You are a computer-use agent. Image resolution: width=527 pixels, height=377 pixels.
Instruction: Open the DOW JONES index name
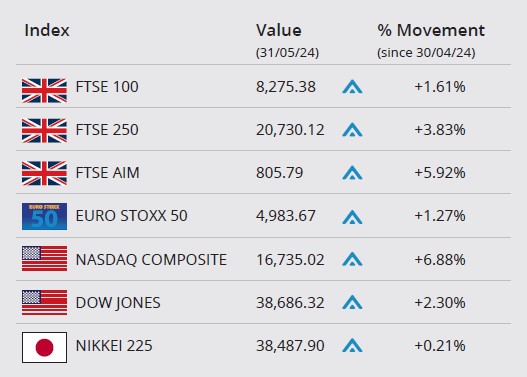click(x=118, y=303)
